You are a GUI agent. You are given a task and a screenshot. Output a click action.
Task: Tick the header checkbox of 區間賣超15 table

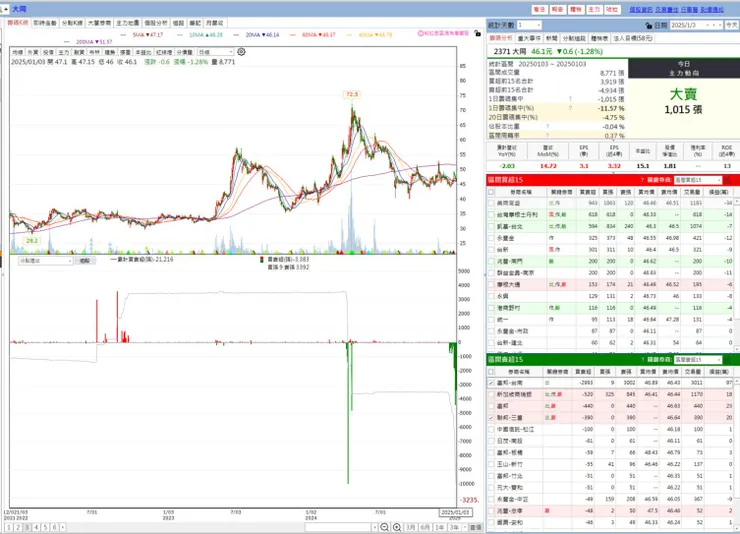click(491, 372)
